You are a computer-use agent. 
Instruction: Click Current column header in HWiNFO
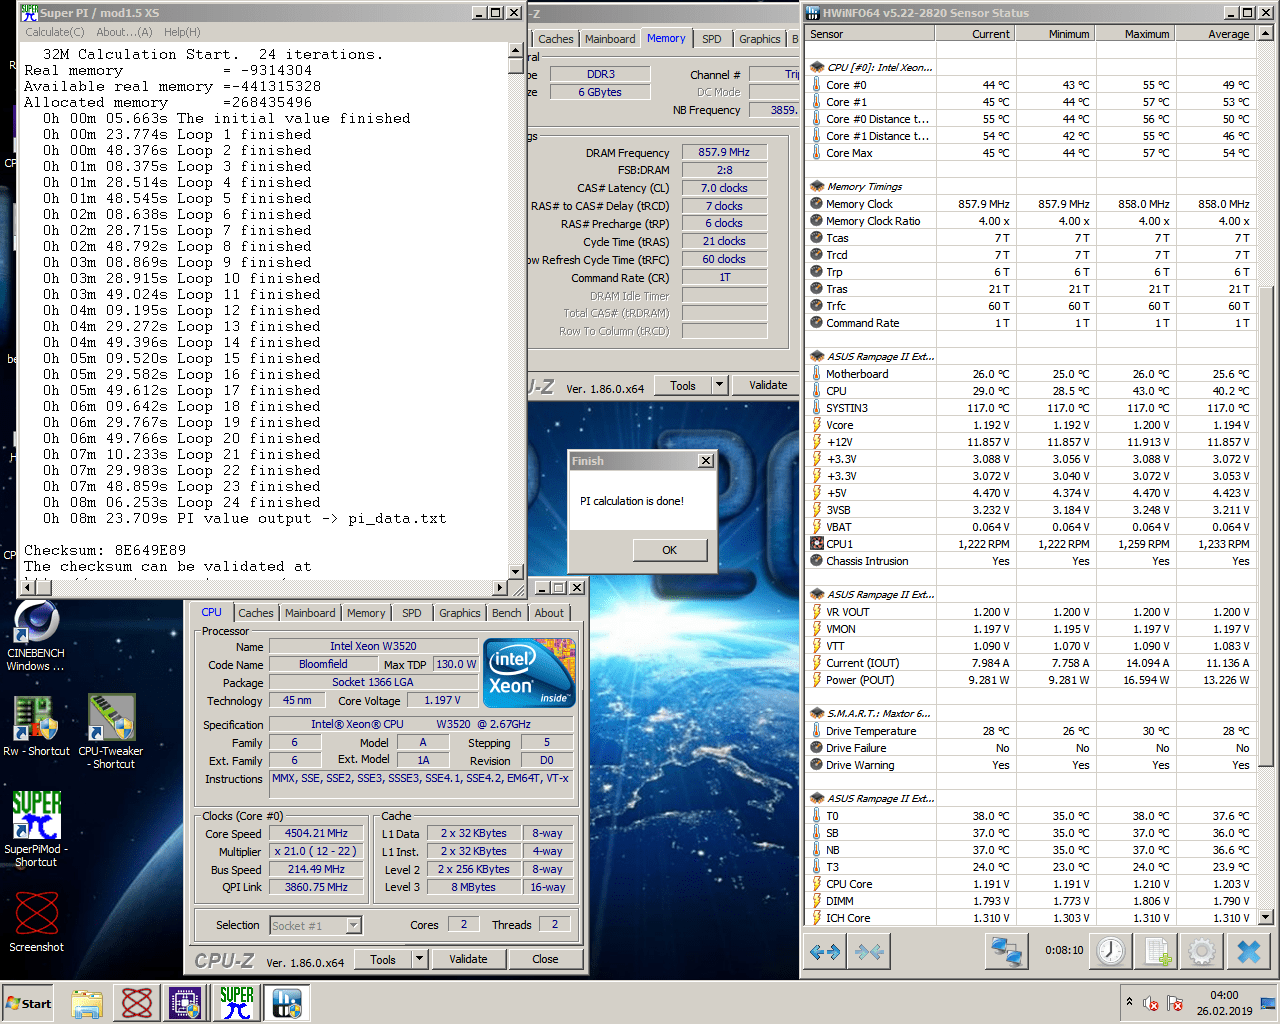[x=975, y=34]
